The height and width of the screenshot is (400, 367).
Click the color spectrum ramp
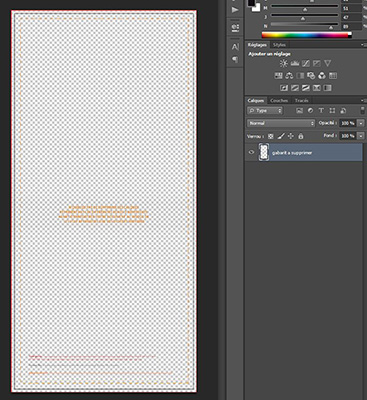[307, 35]
